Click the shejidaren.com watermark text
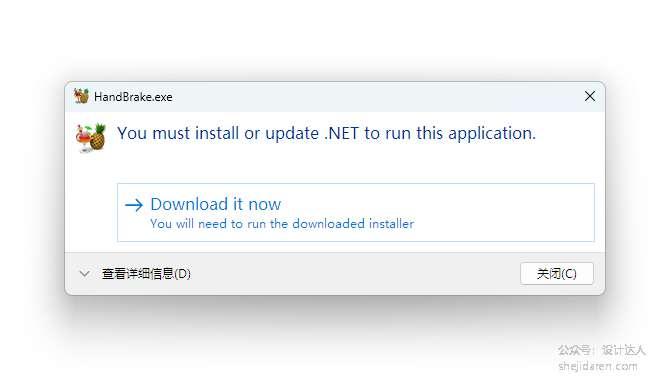 tap(598, 366)
